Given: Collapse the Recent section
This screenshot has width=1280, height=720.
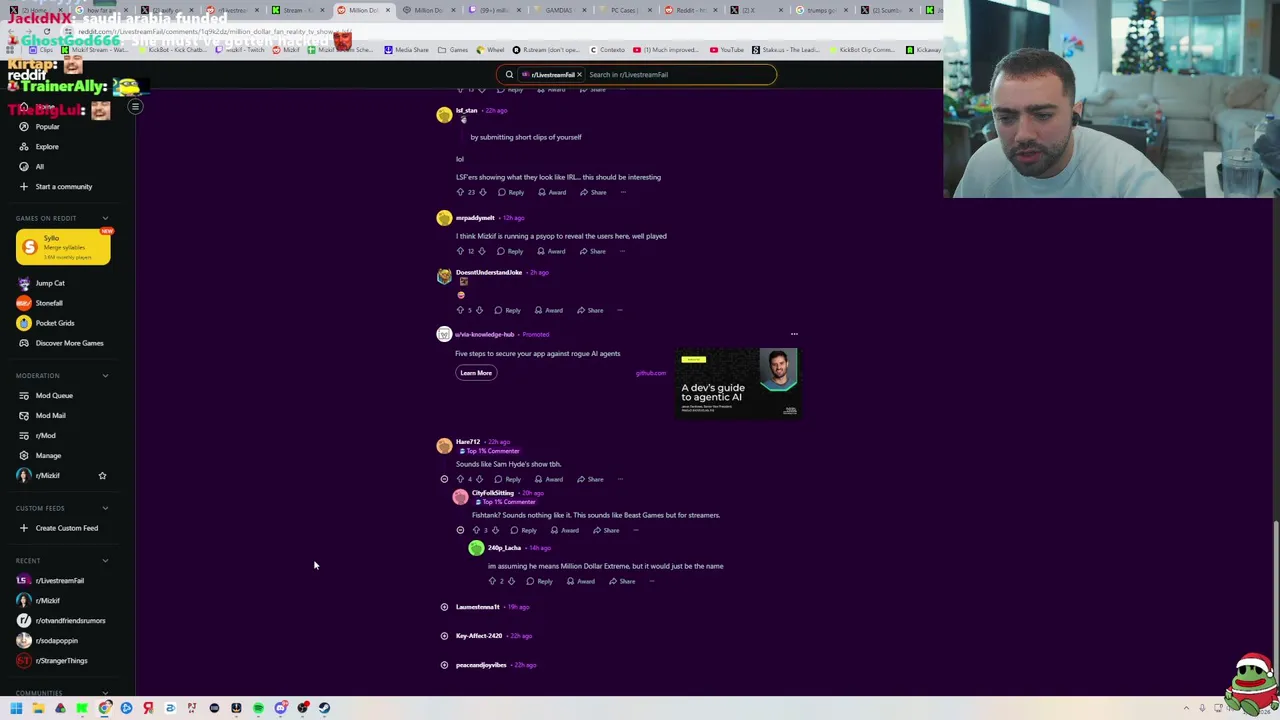Looking at the screenshot, I should 105,561.
